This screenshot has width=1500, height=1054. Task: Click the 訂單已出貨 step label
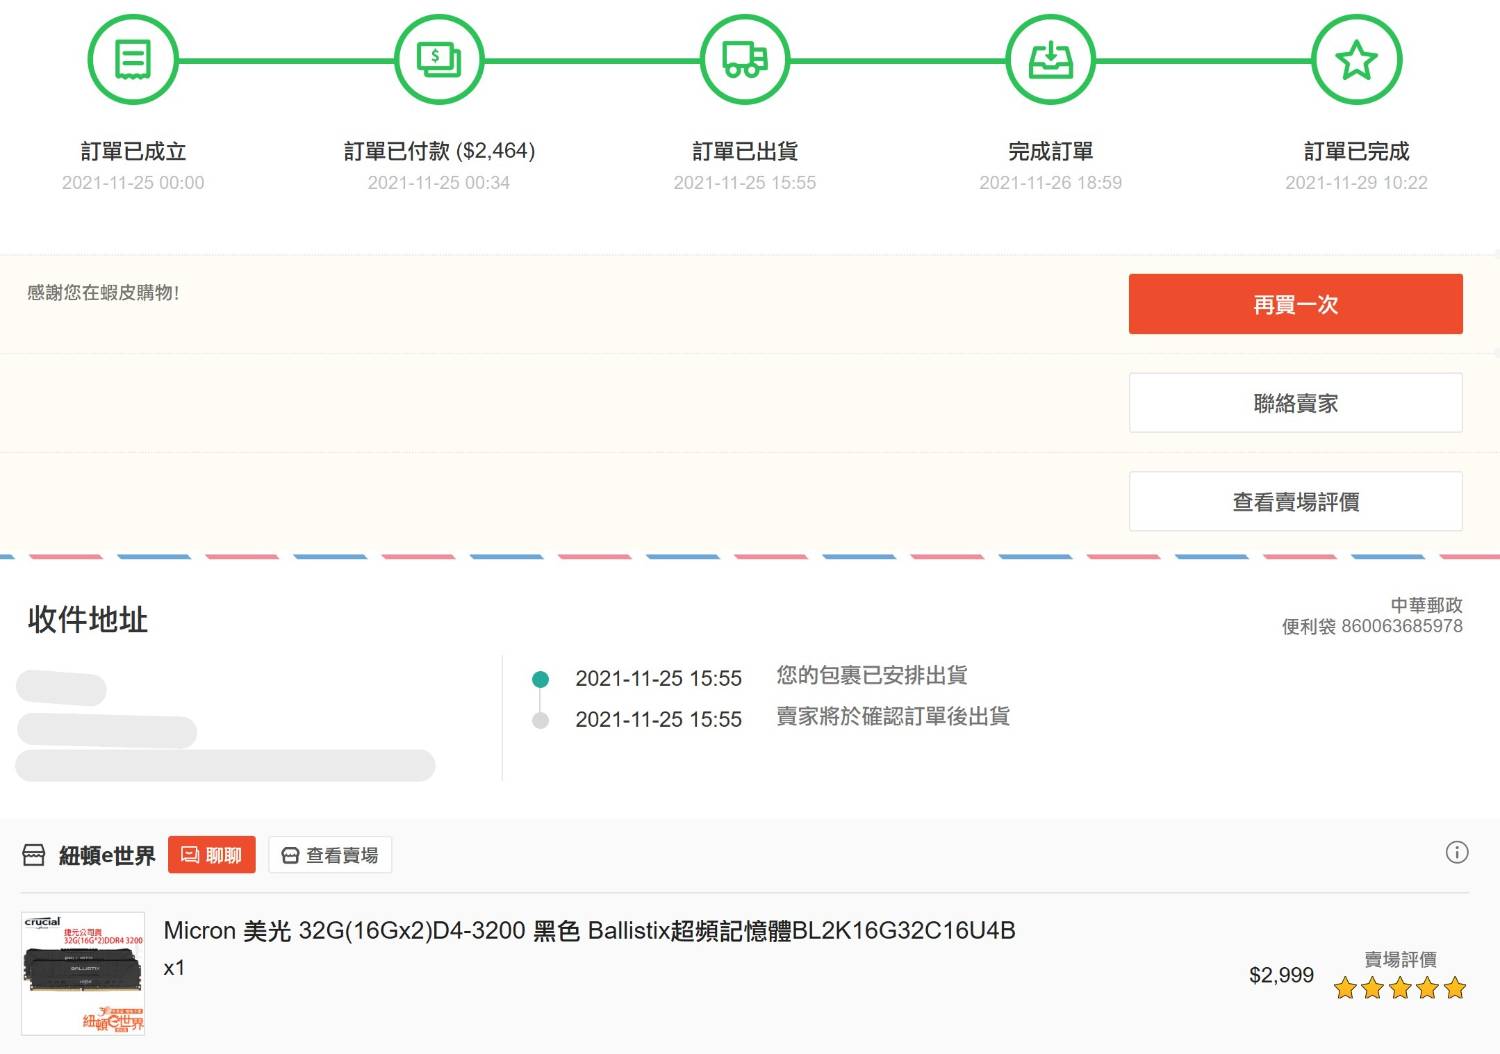pos(745,151)
